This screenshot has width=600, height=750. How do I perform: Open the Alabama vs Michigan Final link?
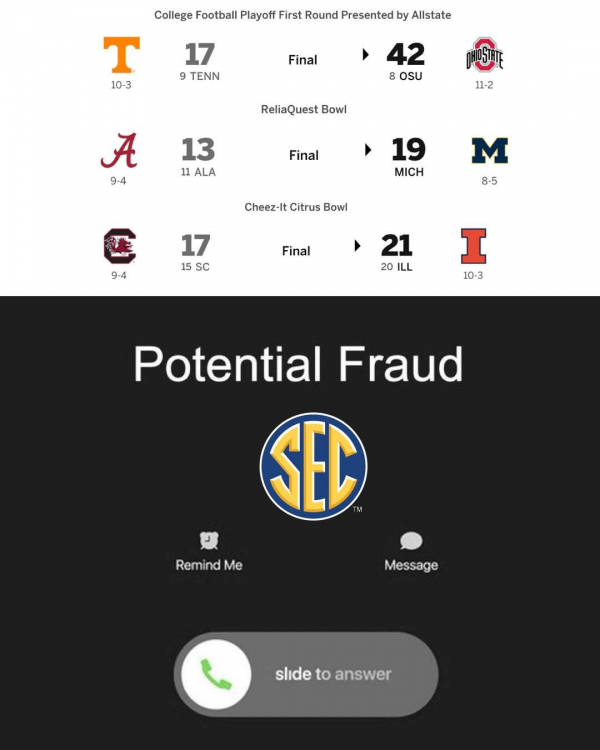click(304, 155)
